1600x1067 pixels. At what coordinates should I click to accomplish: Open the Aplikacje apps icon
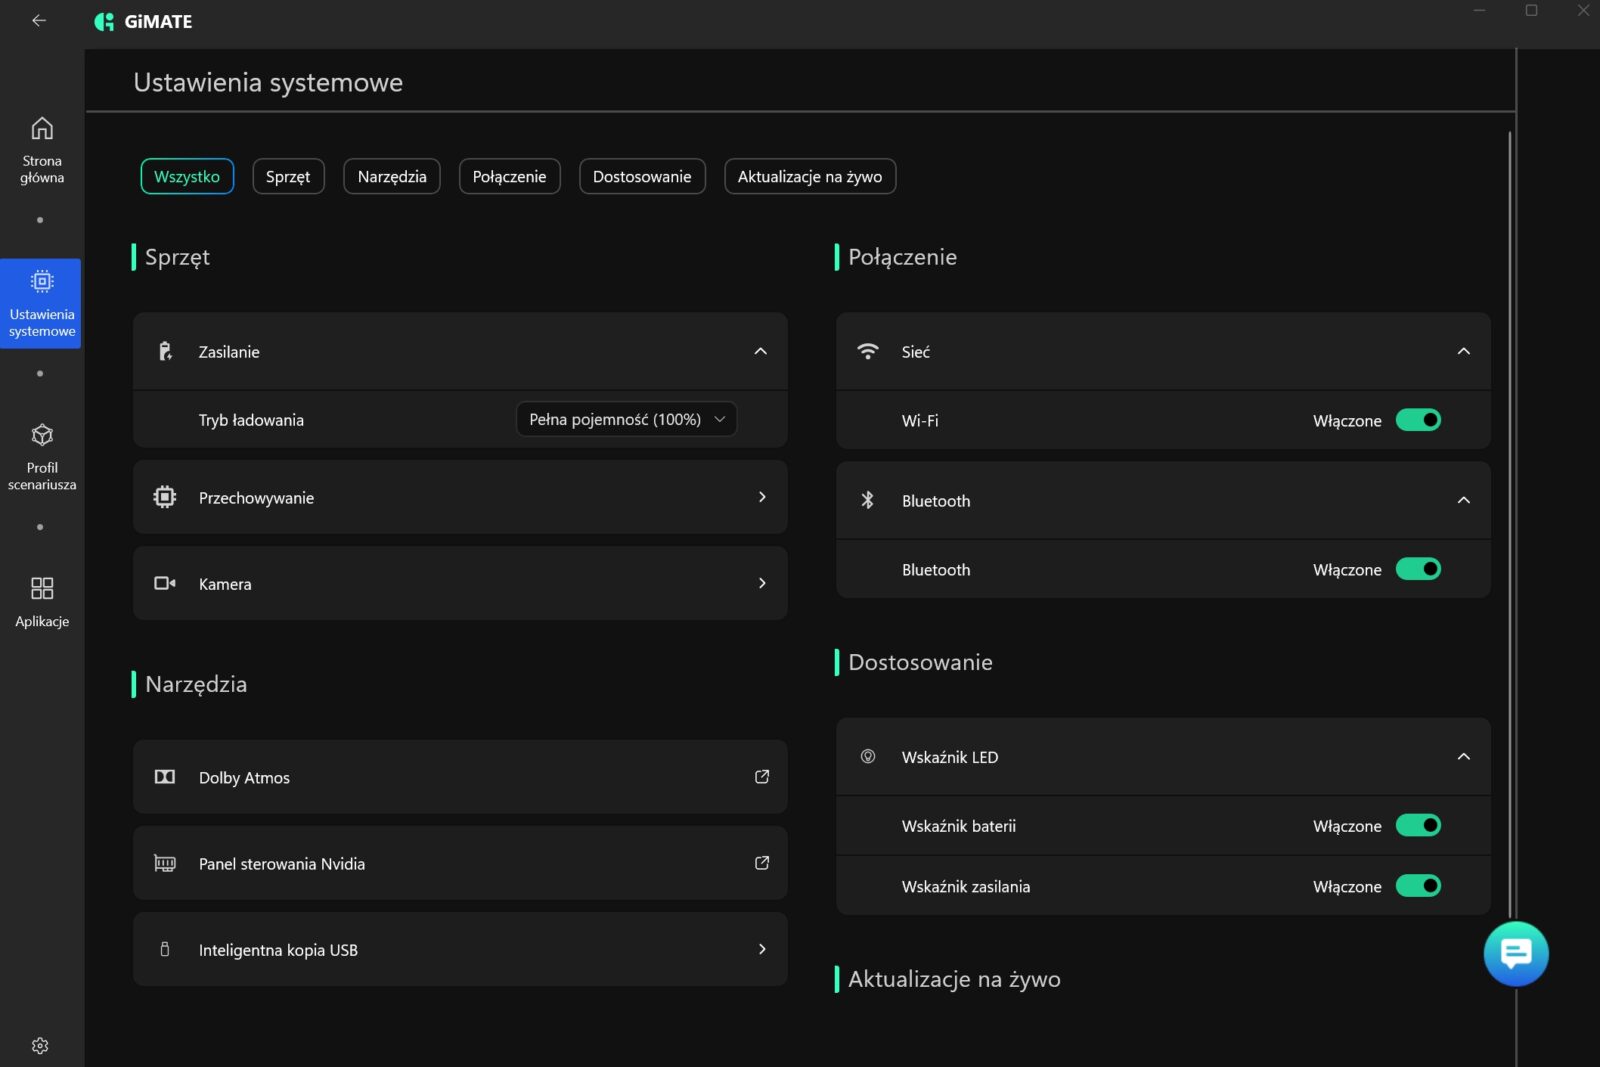pyautogui.click(x=41, y=588)
